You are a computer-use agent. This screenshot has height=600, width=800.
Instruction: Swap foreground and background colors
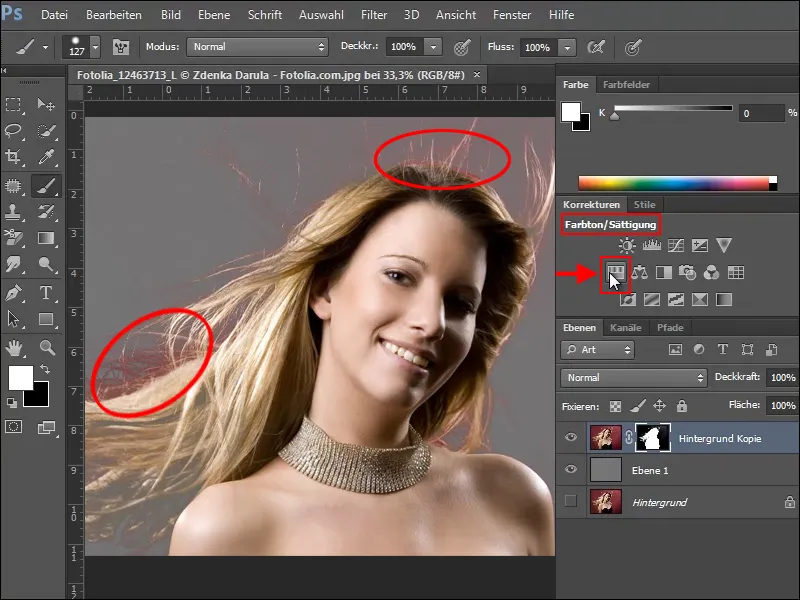pos(45,368)
